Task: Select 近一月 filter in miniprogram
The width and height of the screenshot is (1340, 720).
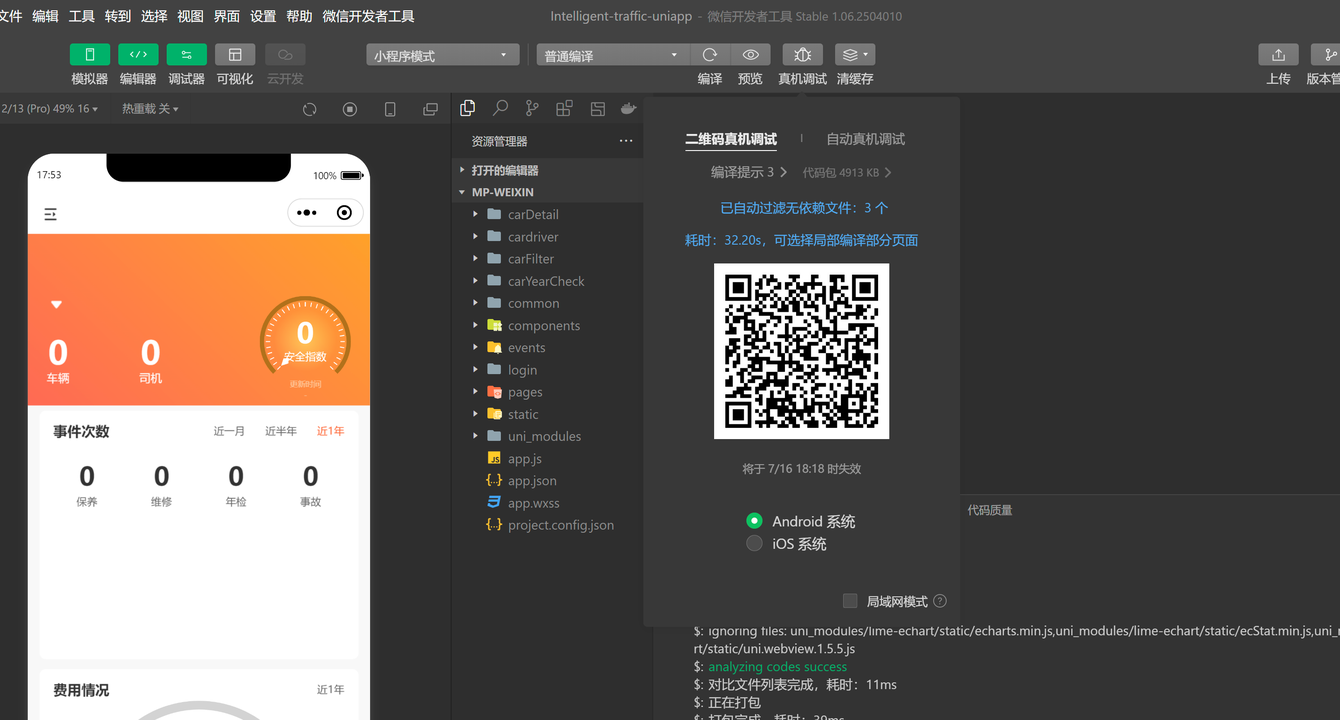Action: 229,431
